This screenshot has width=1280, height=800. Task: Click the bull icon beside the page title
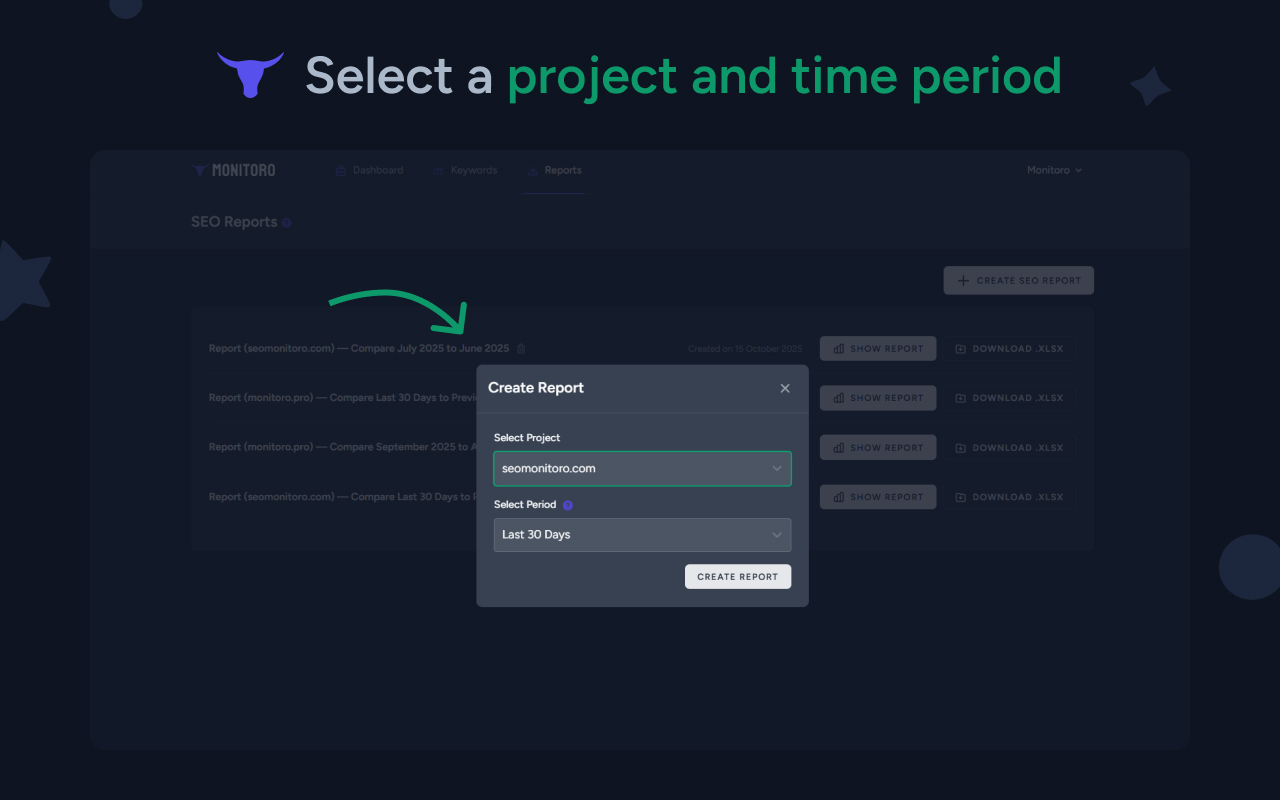[249, 73]
